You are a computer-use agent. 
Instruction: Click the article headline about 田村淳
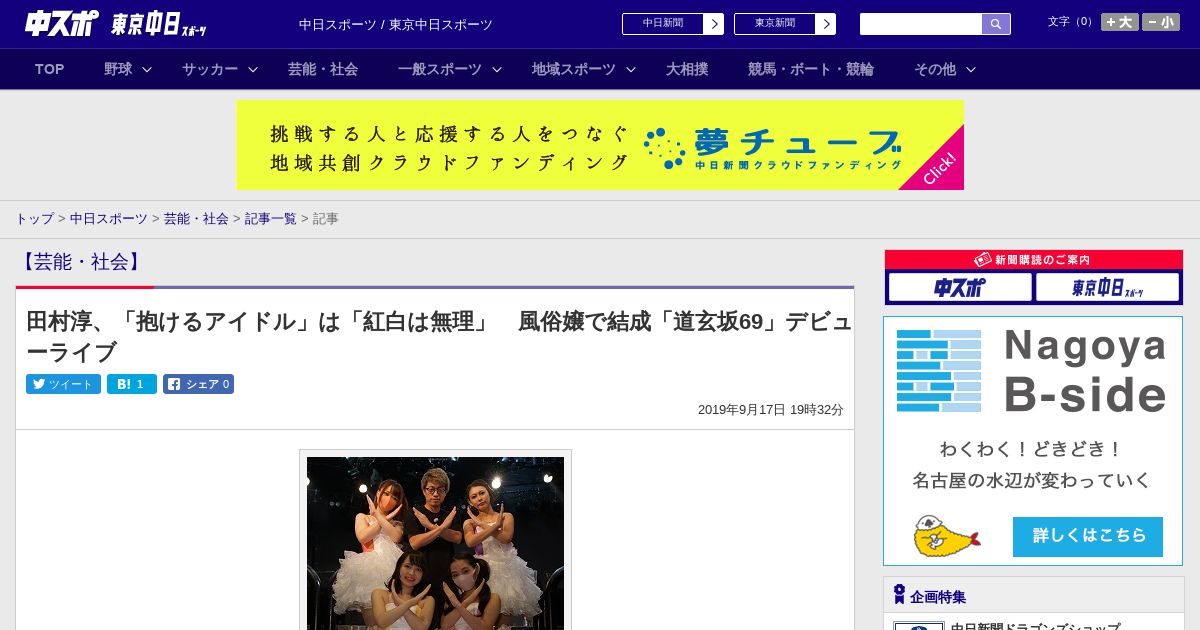click(438, 336)
